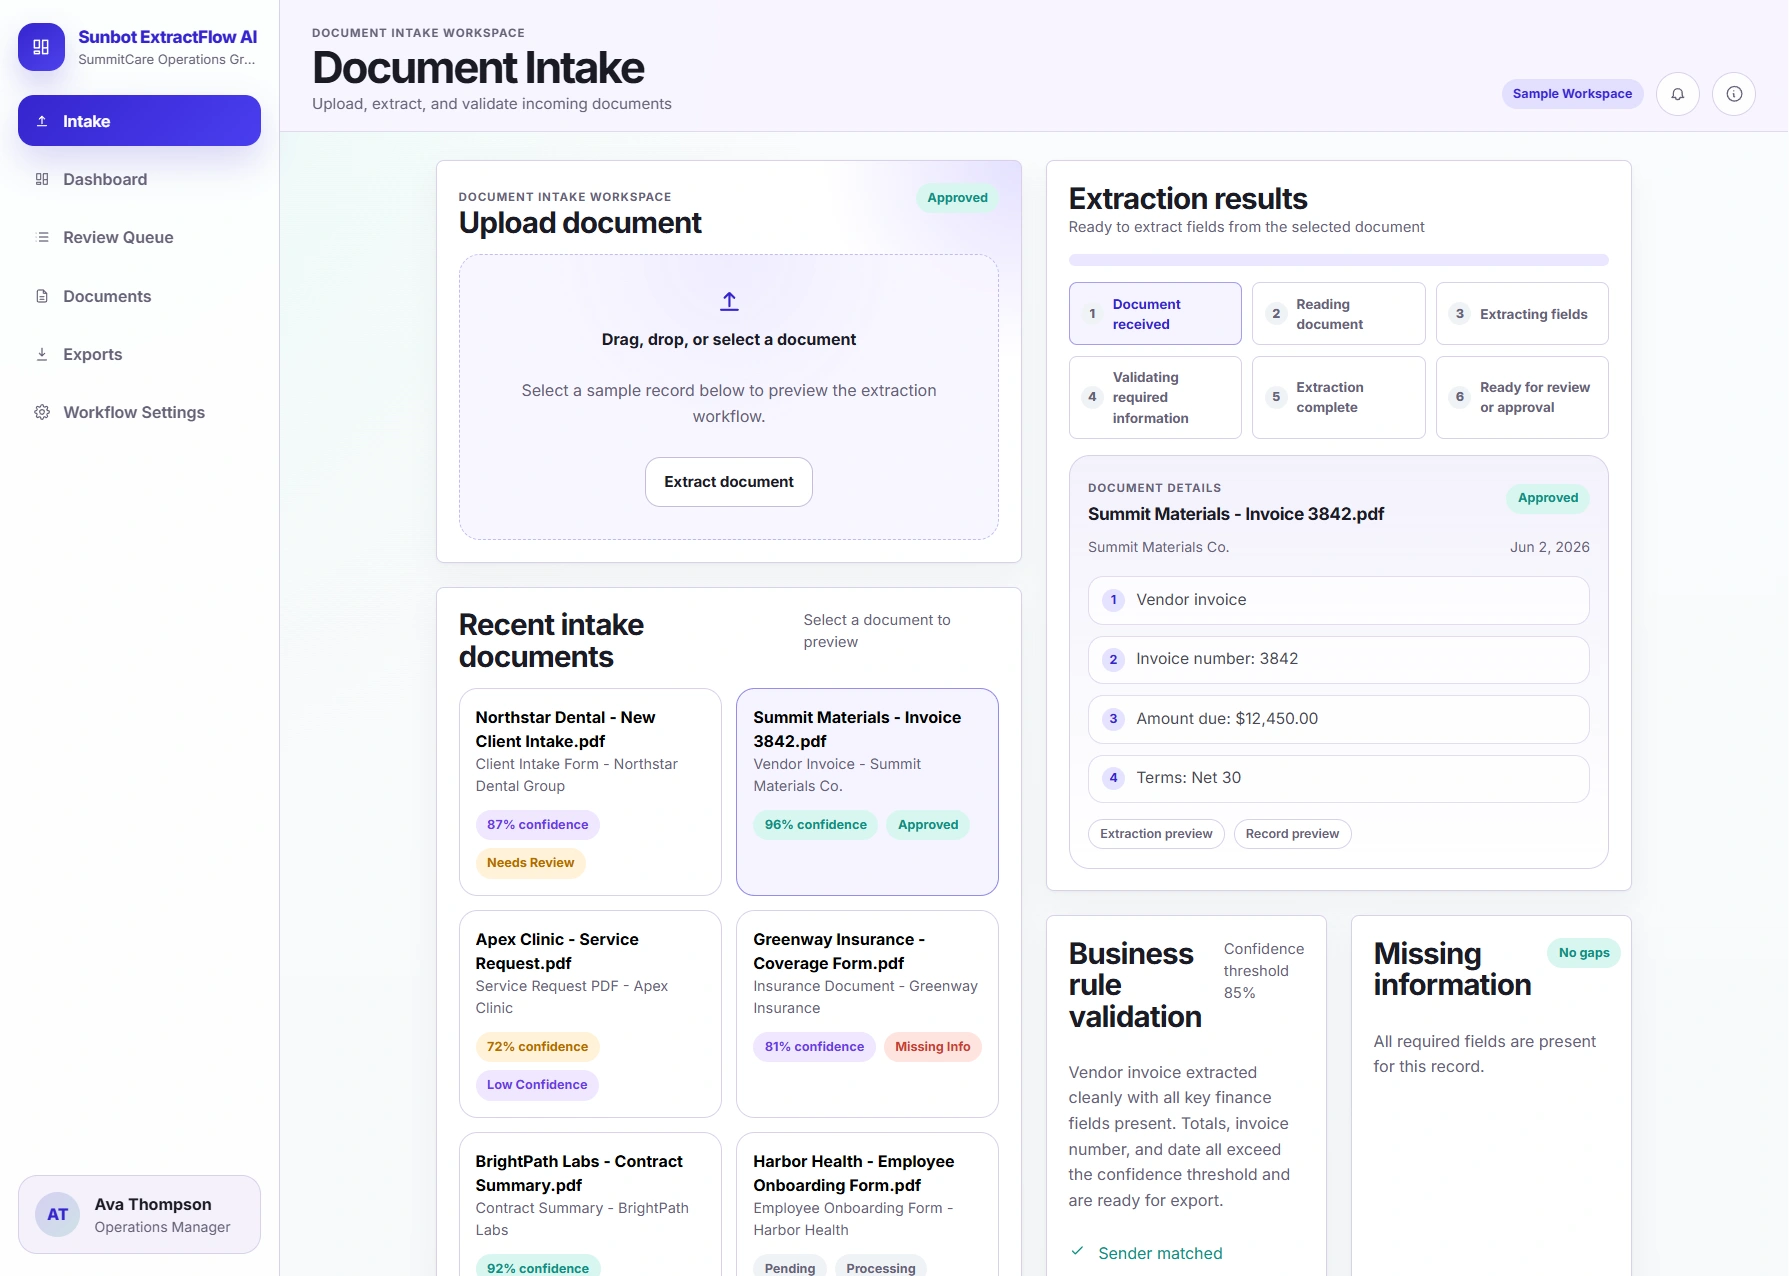Open Ava Thompson profile card

pos(139,1214)
